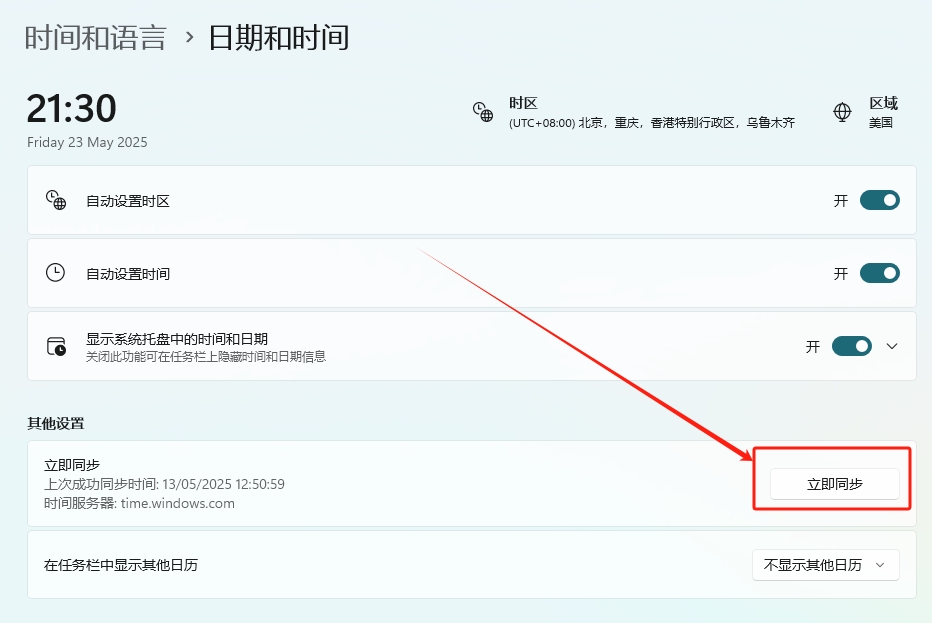Click the 时间服务器: time.windows.com text
932x623 pixels.
coord(139,503)
